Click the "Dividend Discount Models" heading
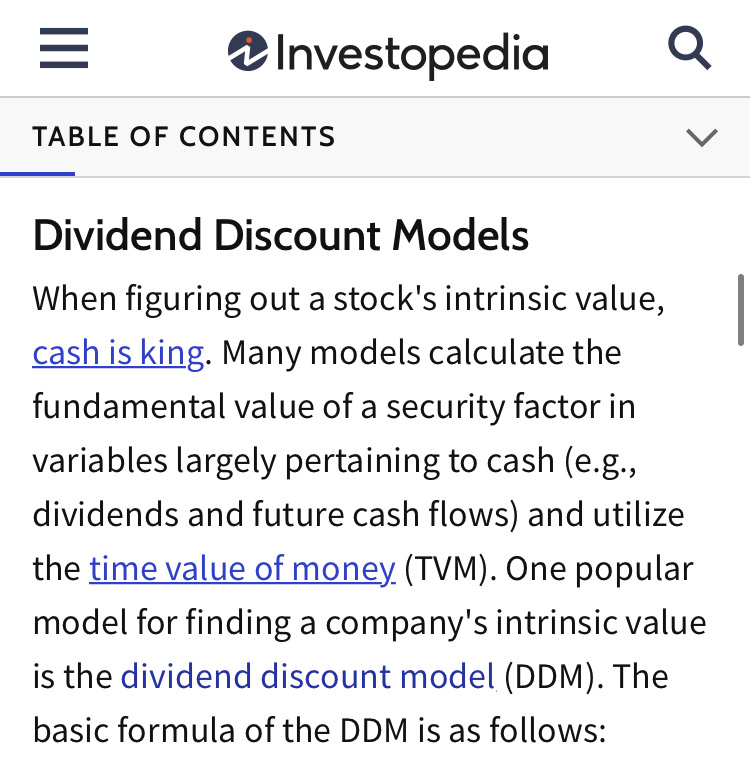This screenshot has height=784, width=750. tap(281, 236)
